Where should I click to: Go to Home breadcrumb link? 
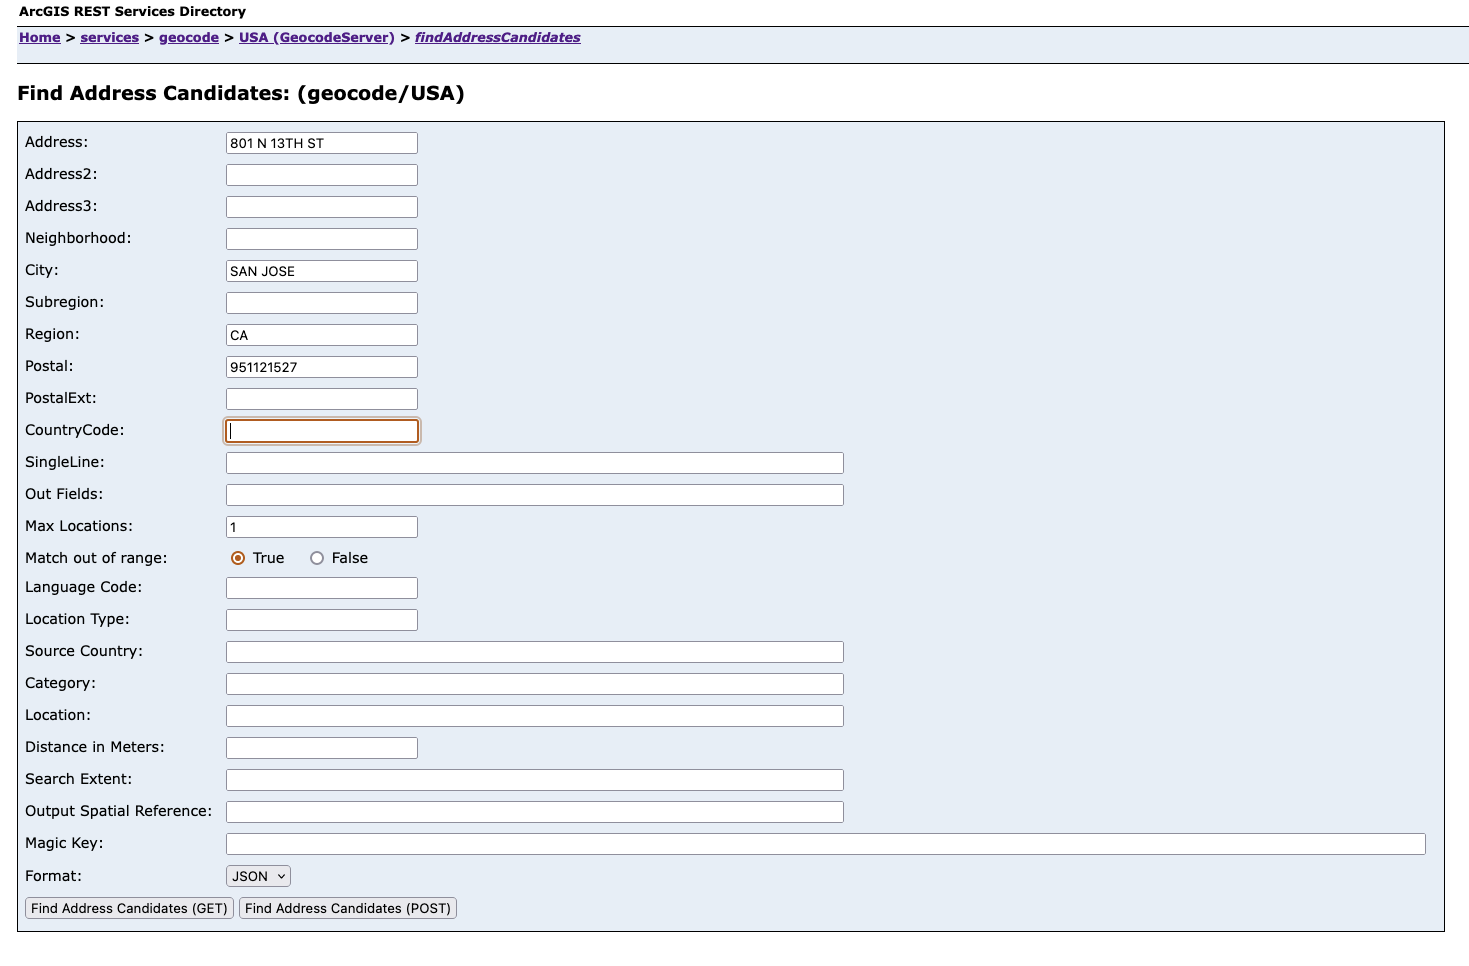click(x=40, y=37)
